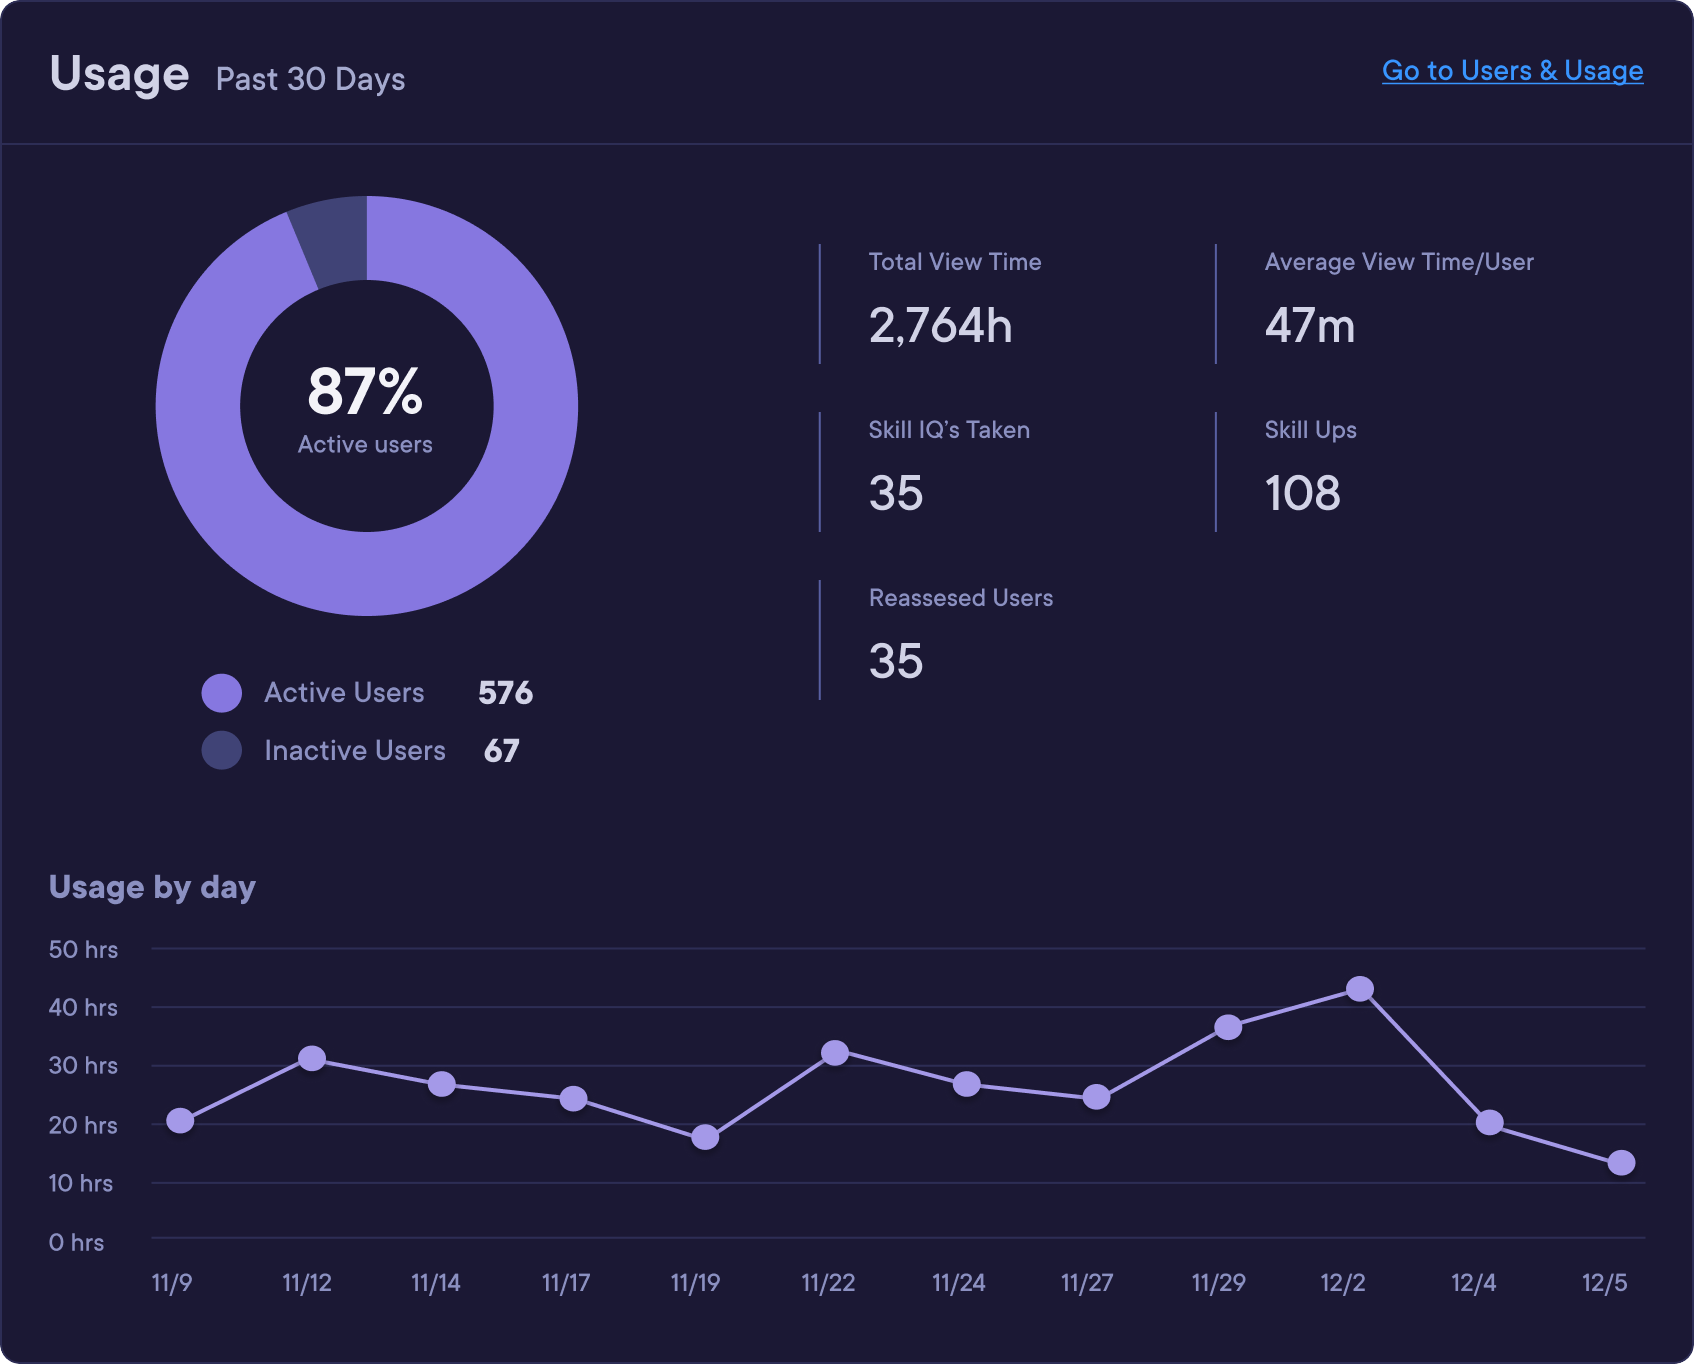1694x1364 pixels.
Task: Click the 50 hrs axis label
Action: 82,950
